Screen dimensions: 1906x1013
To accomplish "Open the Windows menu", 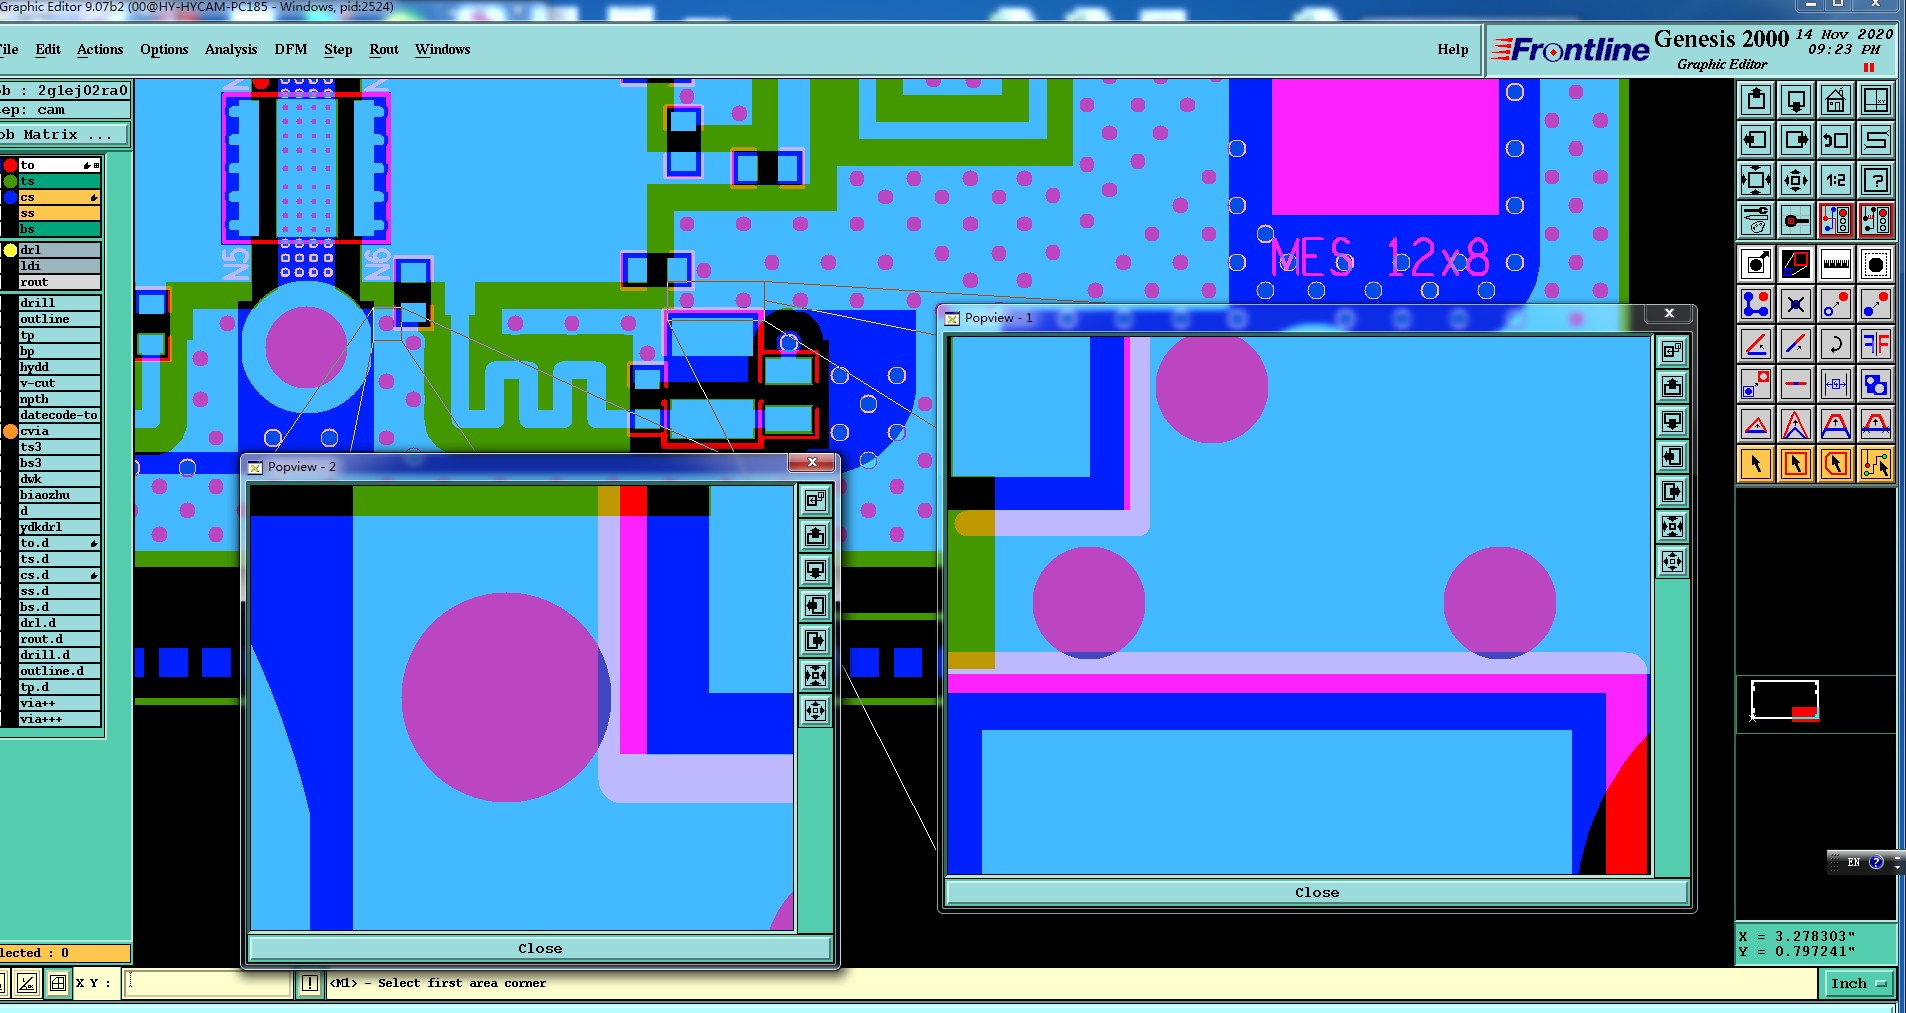I will tap(442, 49).
